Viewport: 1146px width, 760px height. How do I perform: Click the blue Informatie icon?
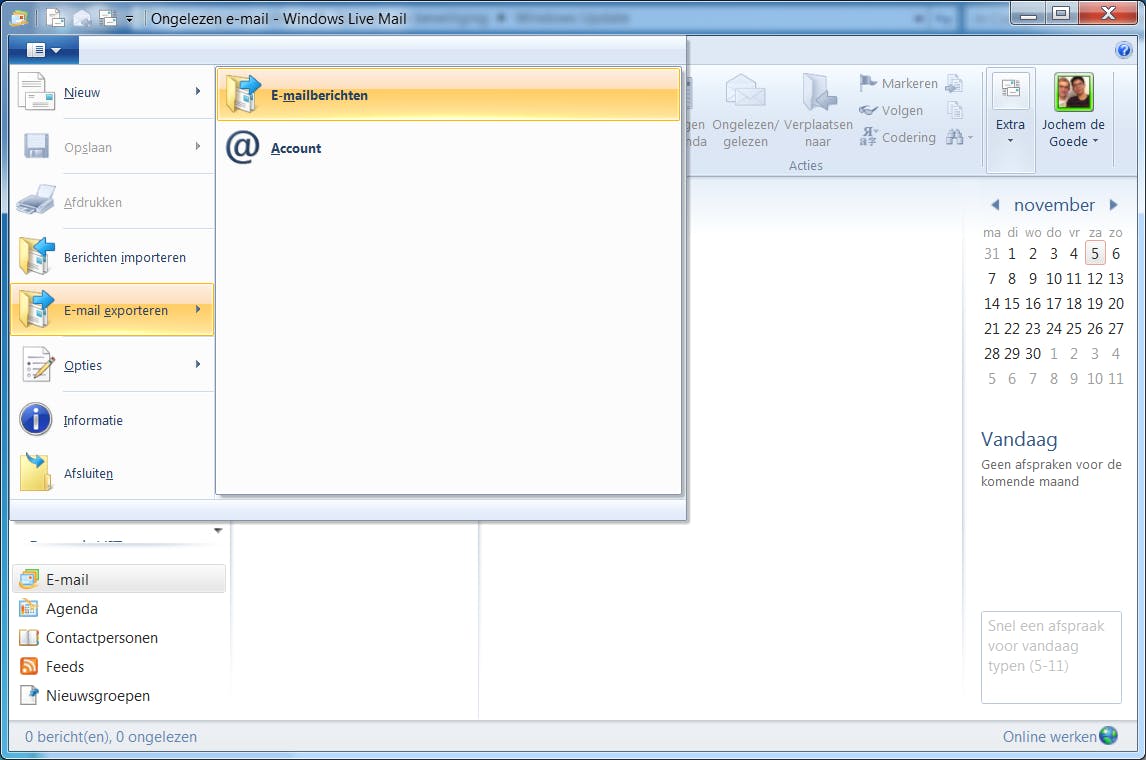coord(36,419)
